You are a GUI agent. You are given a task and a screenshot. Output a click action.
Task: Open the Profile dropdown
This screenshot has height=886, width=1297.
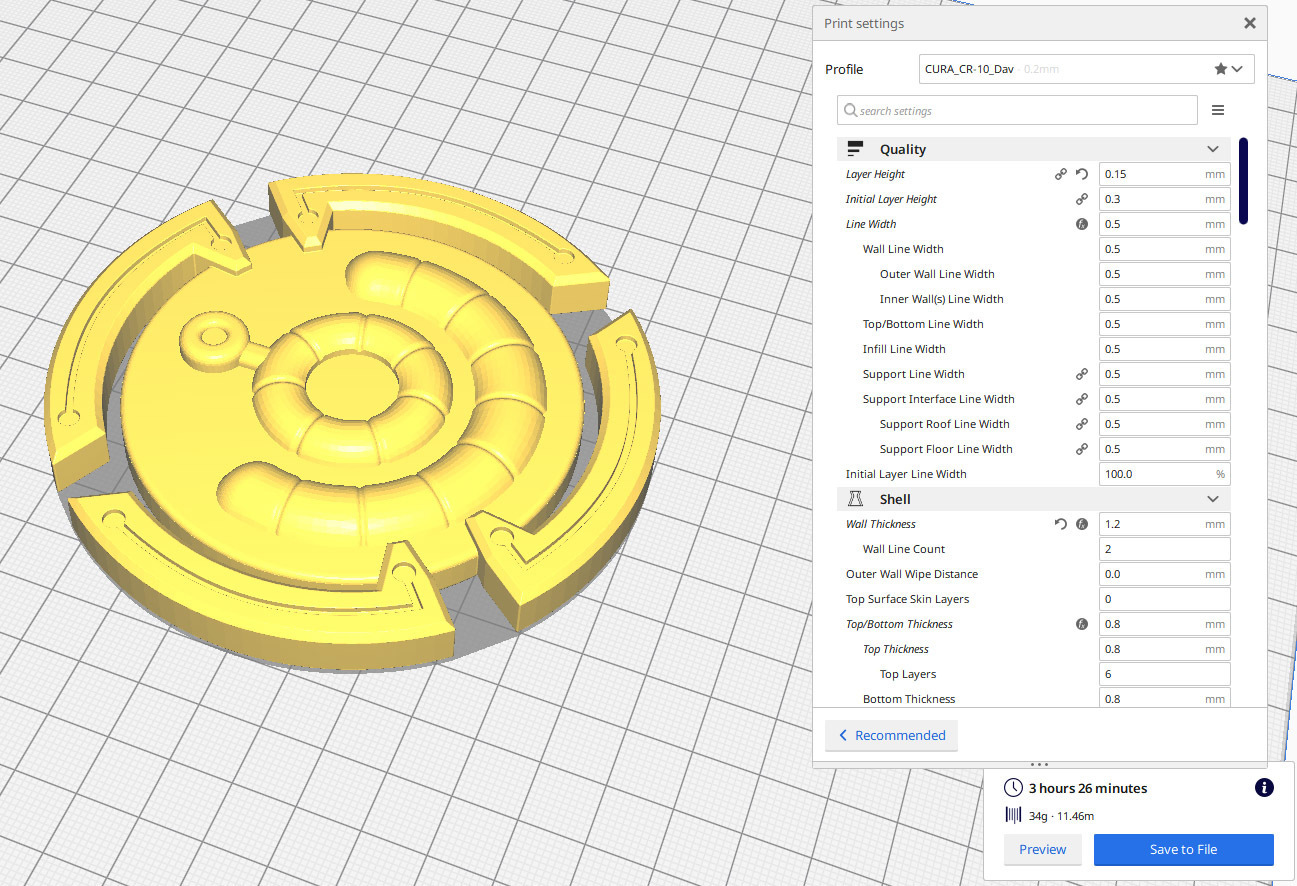coord(1086,69)
